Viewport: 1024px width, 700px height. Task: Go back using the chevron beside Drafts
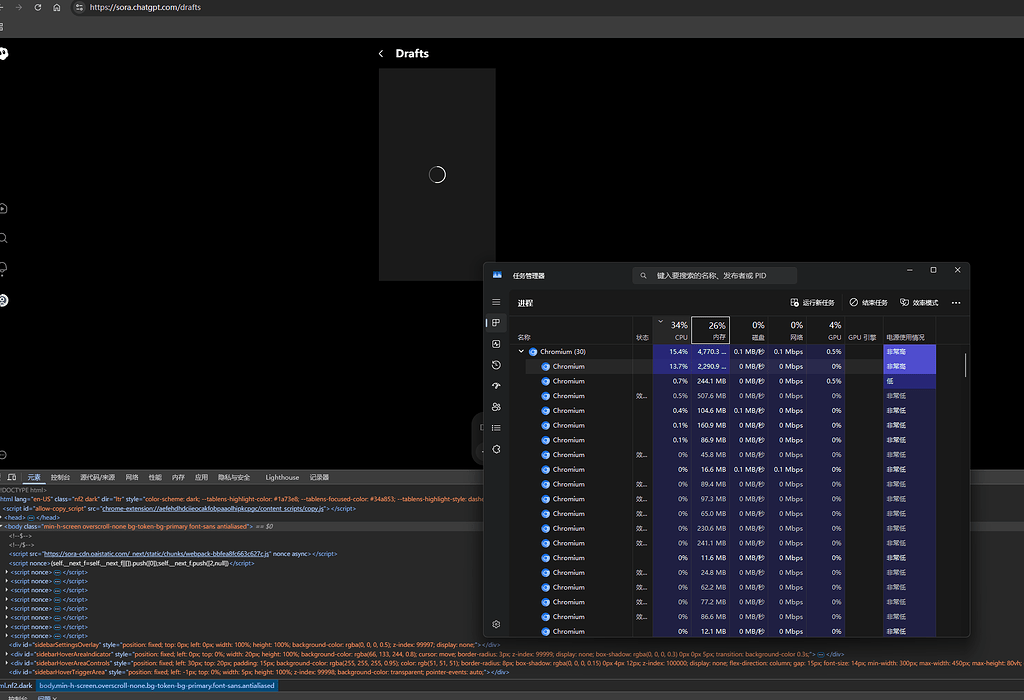[x=381, y=54]
